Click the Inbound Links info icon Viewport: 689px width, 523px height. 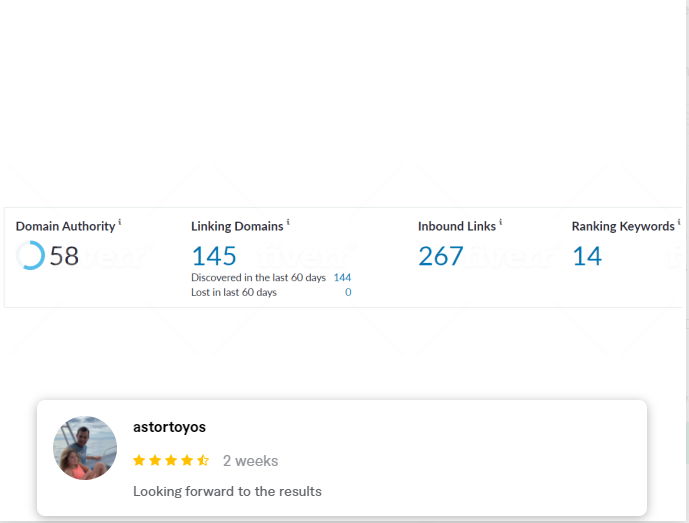[500, 222]
